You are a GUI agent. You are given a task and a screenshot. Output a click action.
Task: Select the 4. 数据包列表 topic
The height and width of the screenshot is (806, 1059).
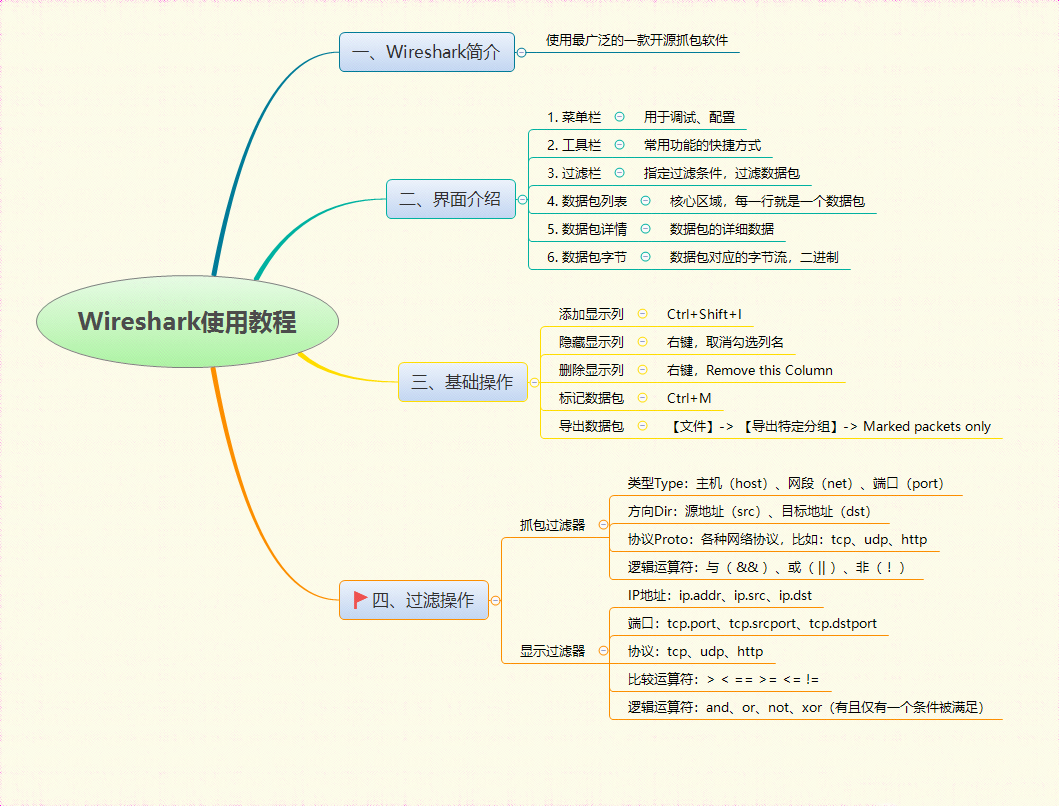(x=587, y=201)
